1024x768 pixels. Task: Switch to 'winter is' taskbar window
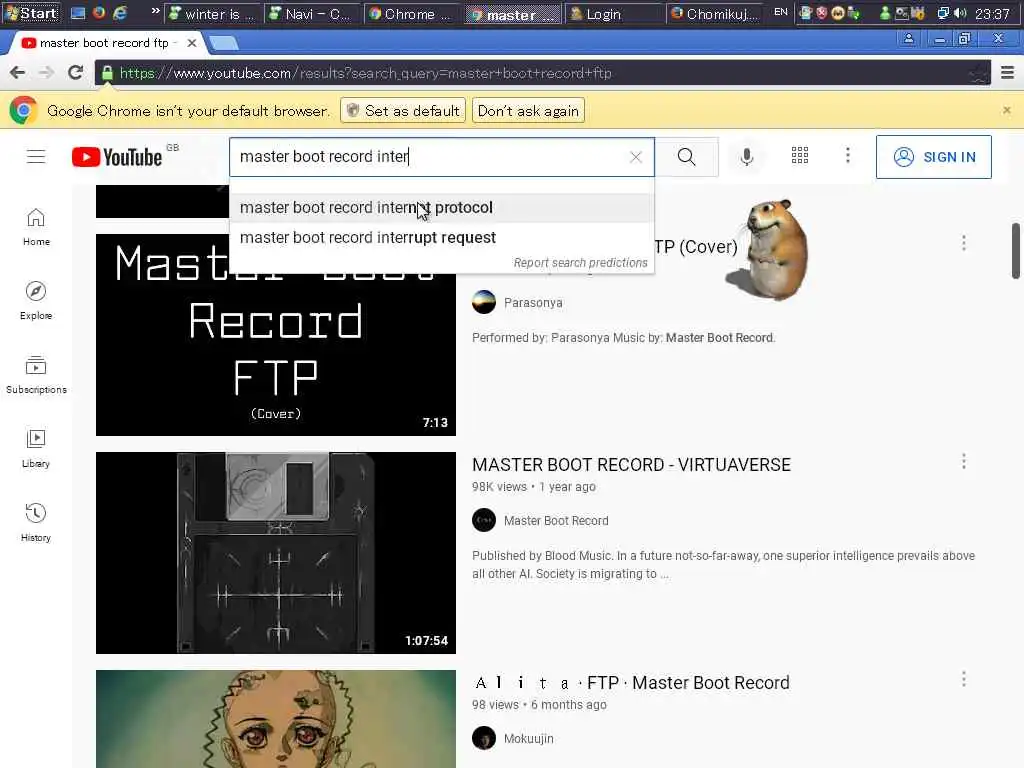point(212,14)
